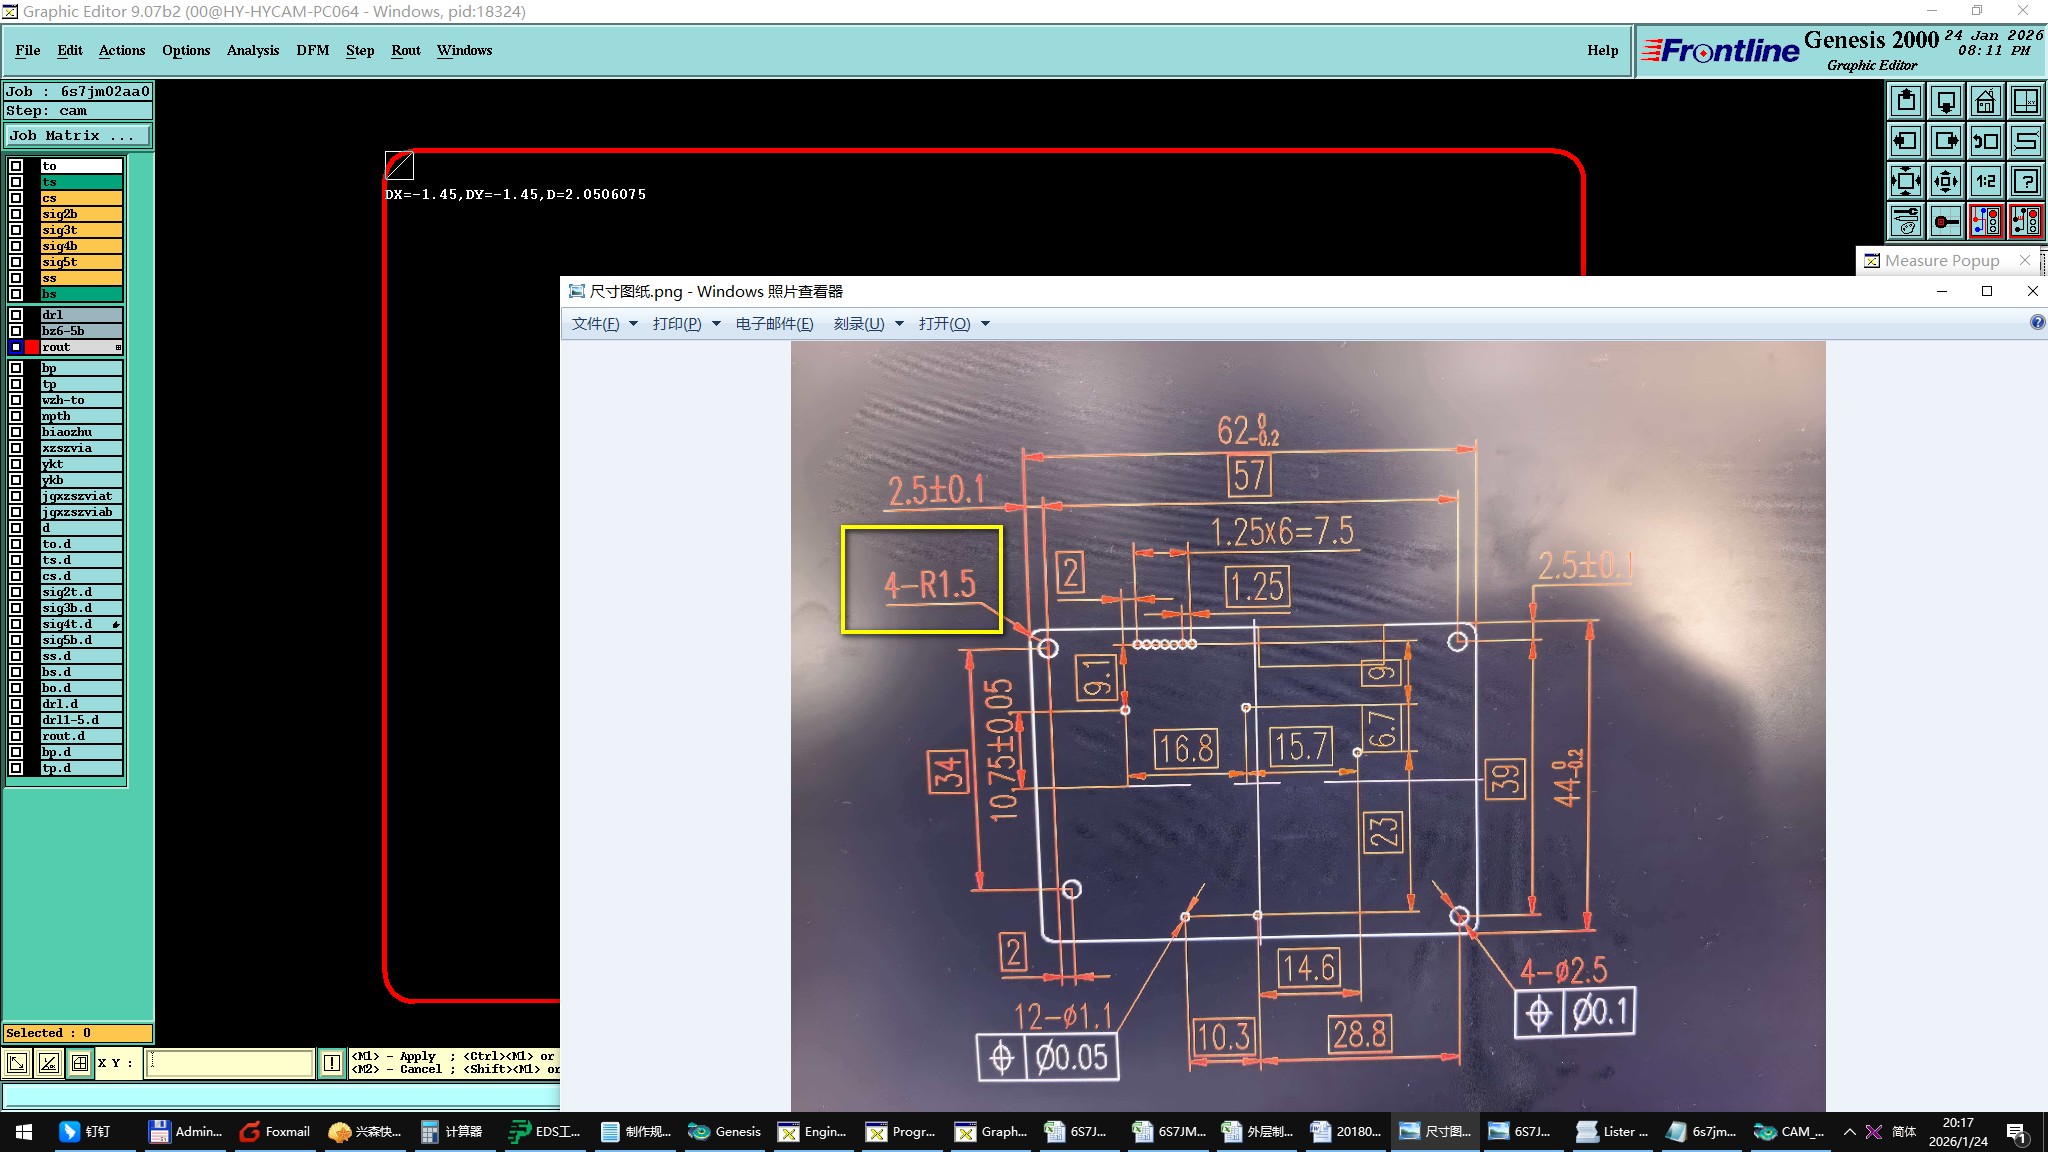Click the snap-to-grid pad icon

click(x=1946, y=221)
